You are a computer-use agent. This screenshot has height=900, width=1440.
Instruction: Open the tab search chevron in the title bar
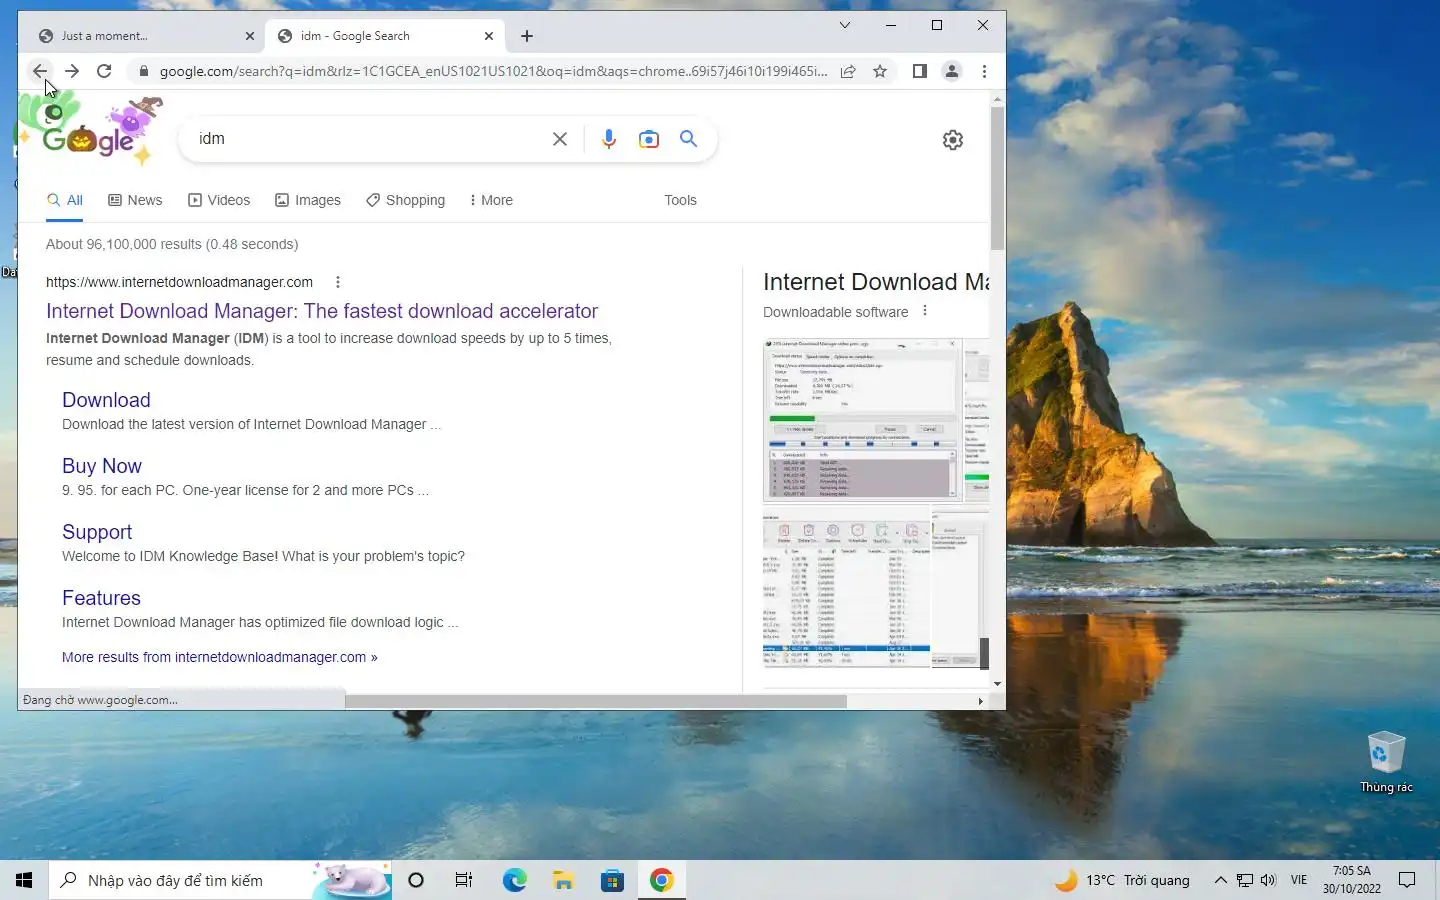845,25
